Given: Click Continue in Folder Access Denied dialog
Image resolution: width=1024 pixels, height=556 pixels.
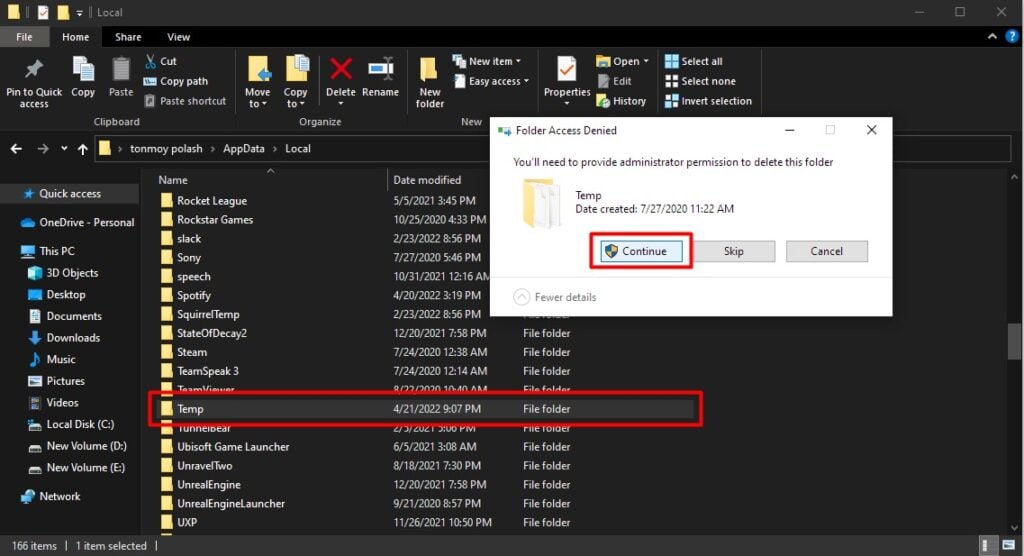Looking at the screenshot, I should pos(641,251).
